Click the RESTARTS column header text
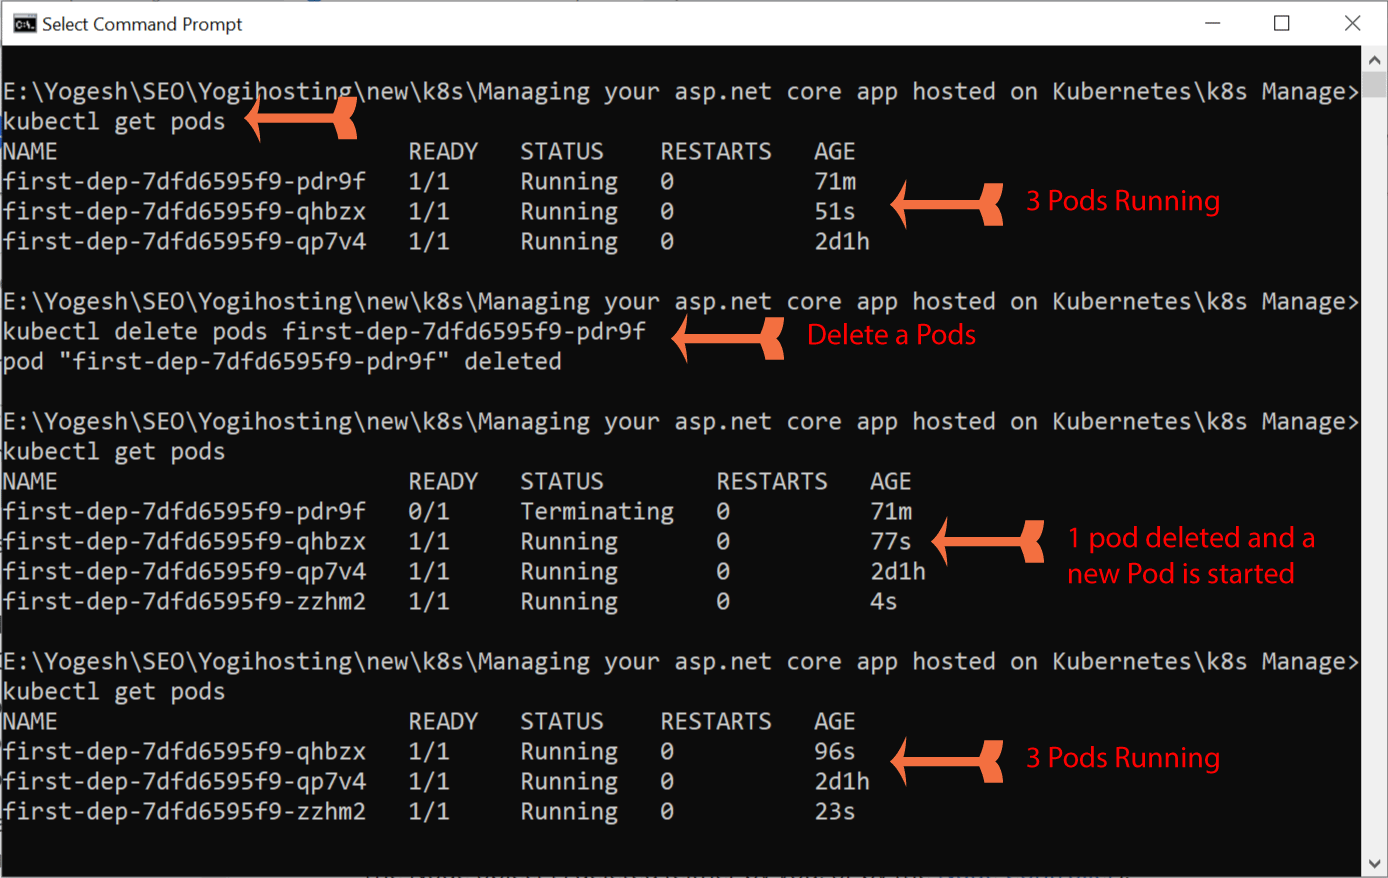Screen dimensions: 1388x878 point(716,151)
